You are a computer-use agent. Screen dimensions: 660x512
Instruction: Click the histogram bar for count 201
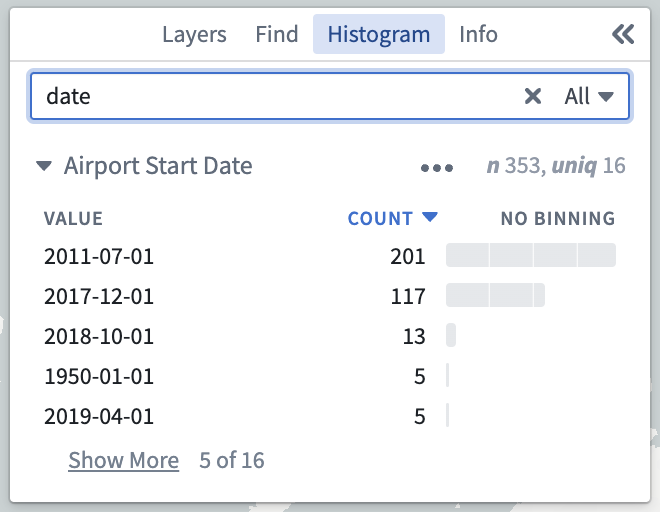point(531,255)
